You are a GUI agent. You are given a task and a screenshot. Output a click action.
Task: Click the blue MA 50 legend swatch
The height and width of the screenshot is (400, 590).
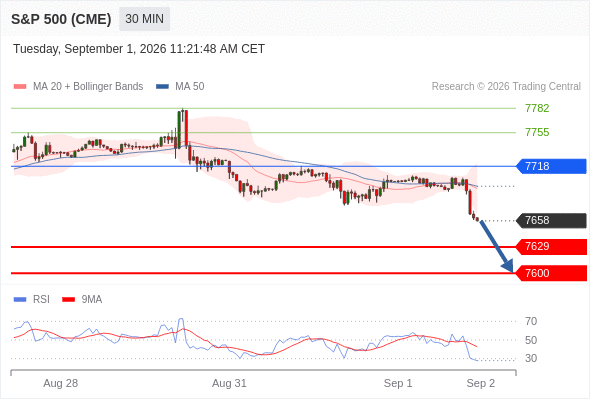pyautogui.click(x=163, y=87)
